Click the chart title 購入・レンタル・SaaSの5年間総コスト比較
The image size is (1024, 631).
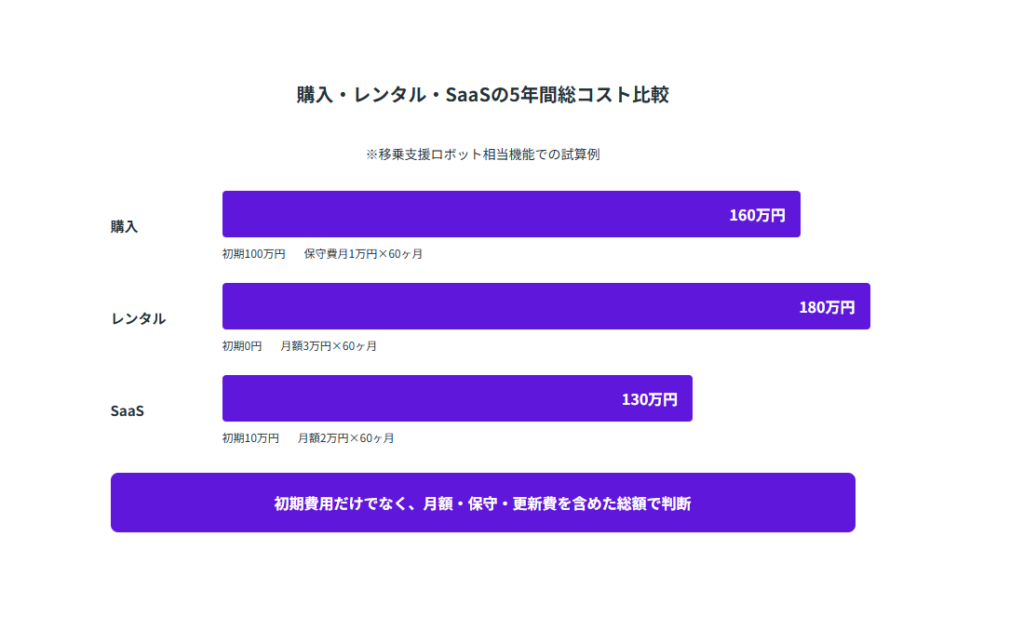click(482, 96)
